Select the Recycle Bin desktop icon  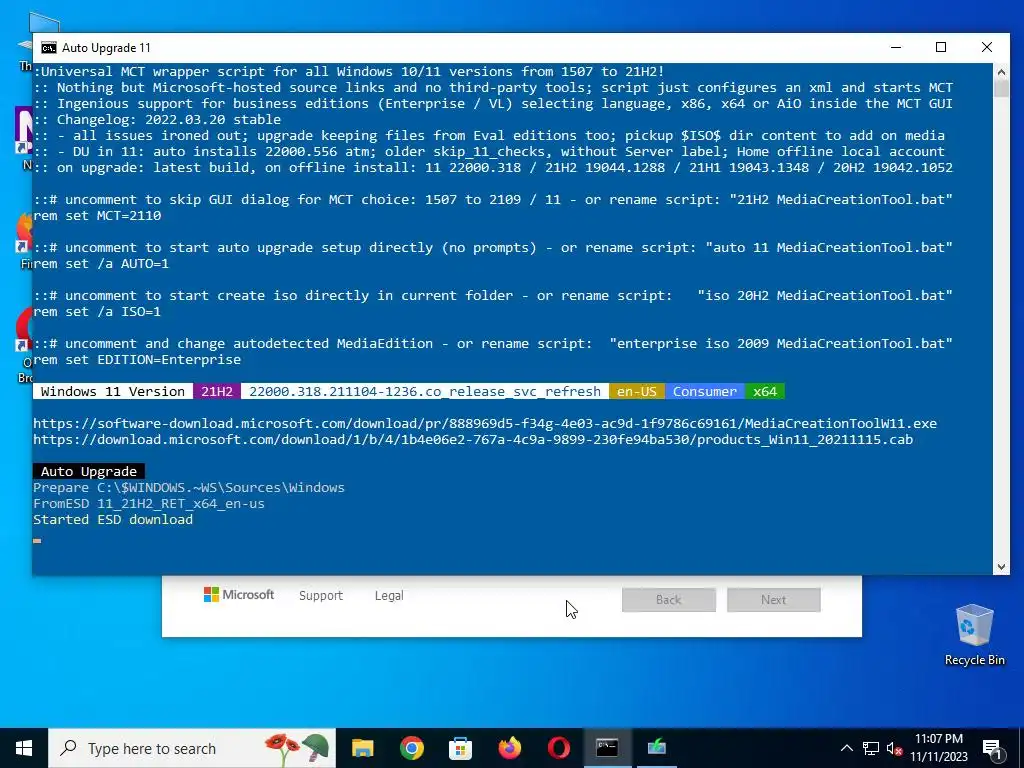point(974,634)
